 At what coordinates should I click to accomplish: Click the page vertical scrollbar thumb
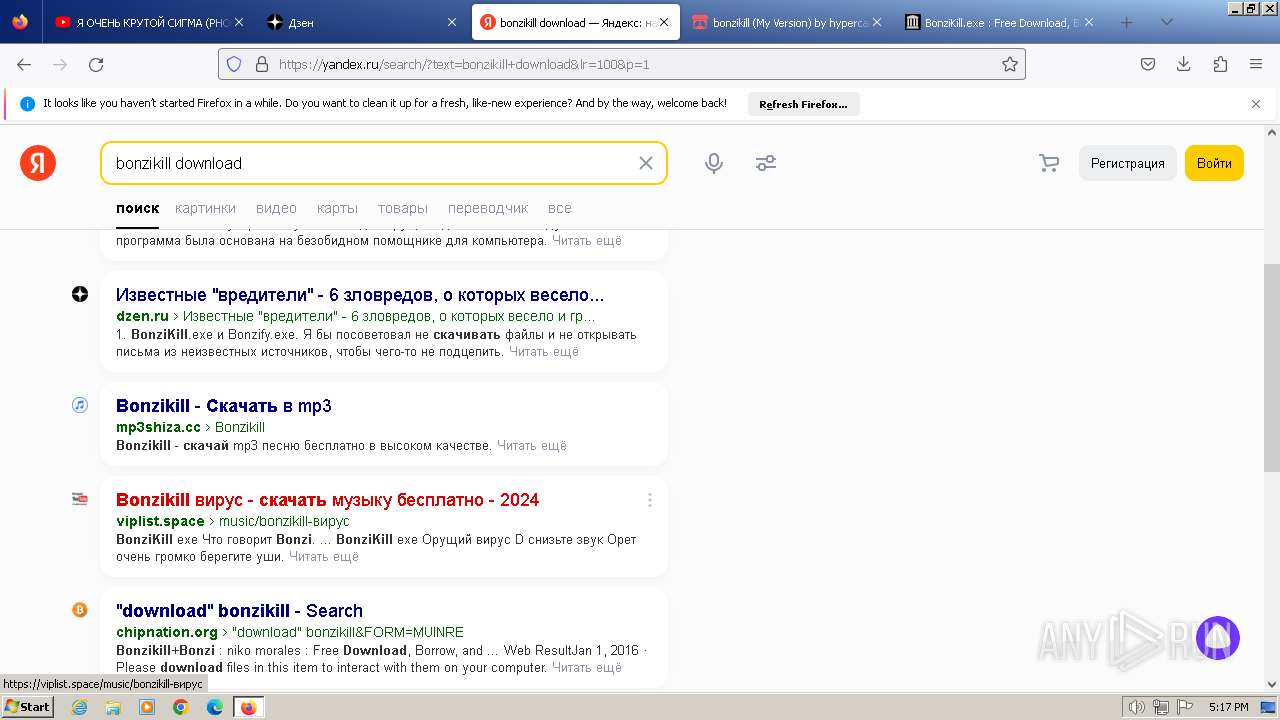[x=1271, y=368]
